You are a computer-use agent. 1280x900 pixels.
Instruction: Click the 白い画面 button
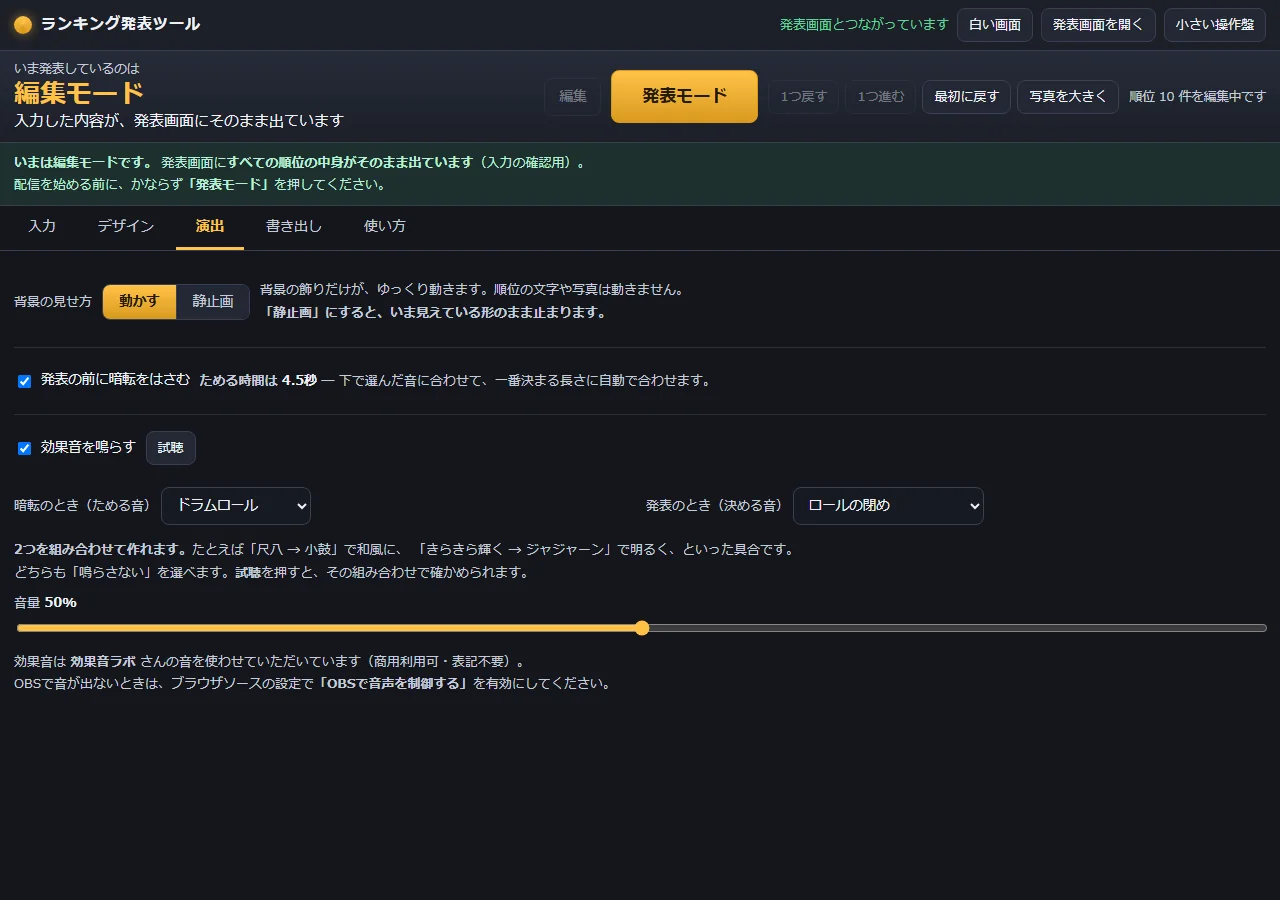tap(995, 25)
